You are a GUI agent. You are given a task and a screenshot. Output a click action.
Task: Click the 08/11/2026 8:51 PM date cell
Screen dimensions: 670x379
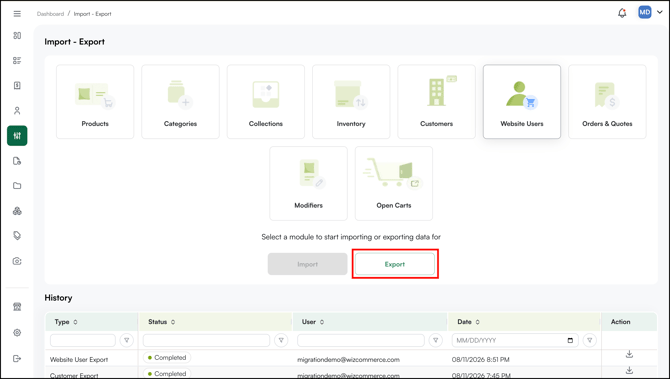tap(481, 359)
